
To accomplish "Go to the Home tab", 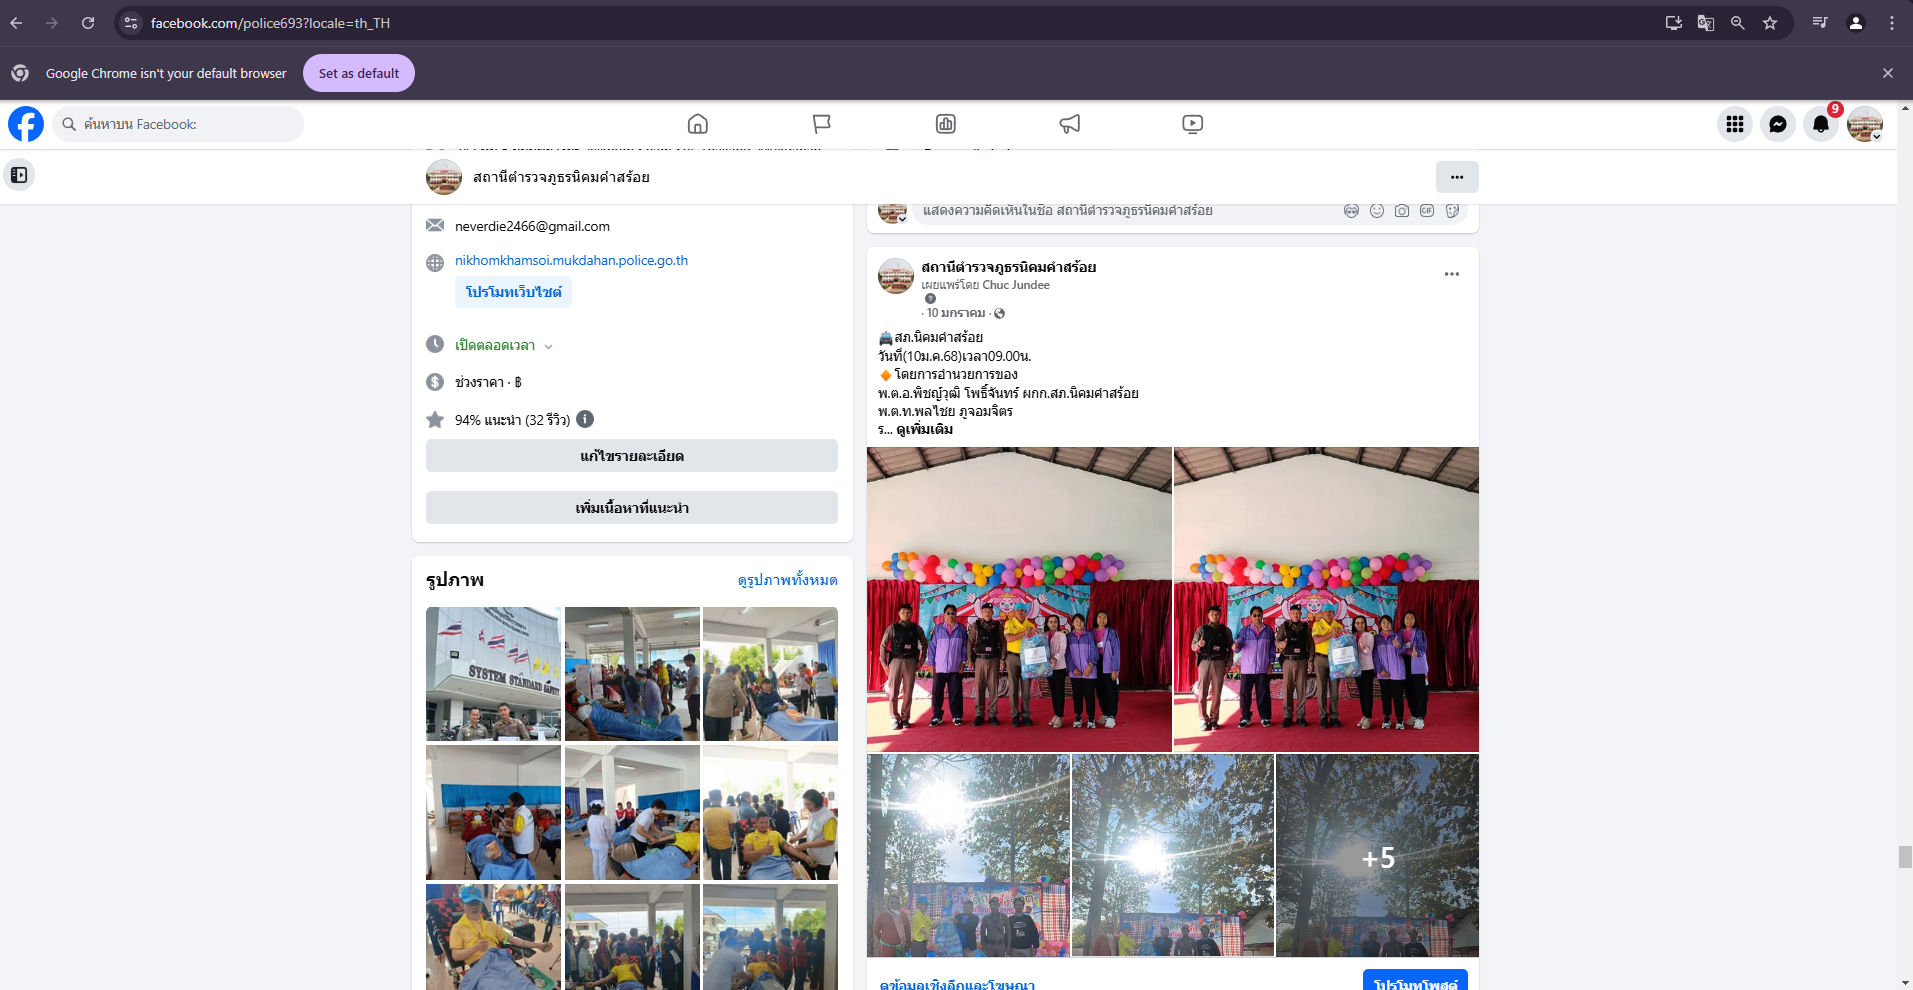I will tap(697, 124).
